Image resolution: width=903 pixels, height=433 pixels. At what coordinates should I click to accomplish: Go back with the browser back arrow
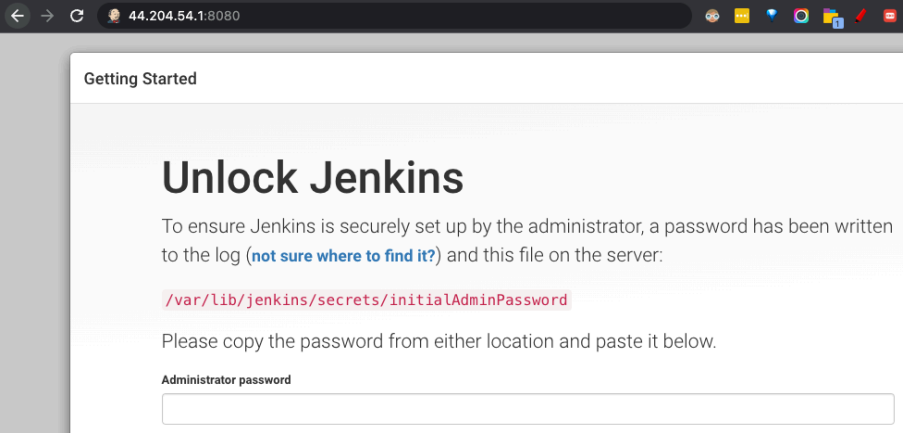pyautogui.click(x=18, y=16)
